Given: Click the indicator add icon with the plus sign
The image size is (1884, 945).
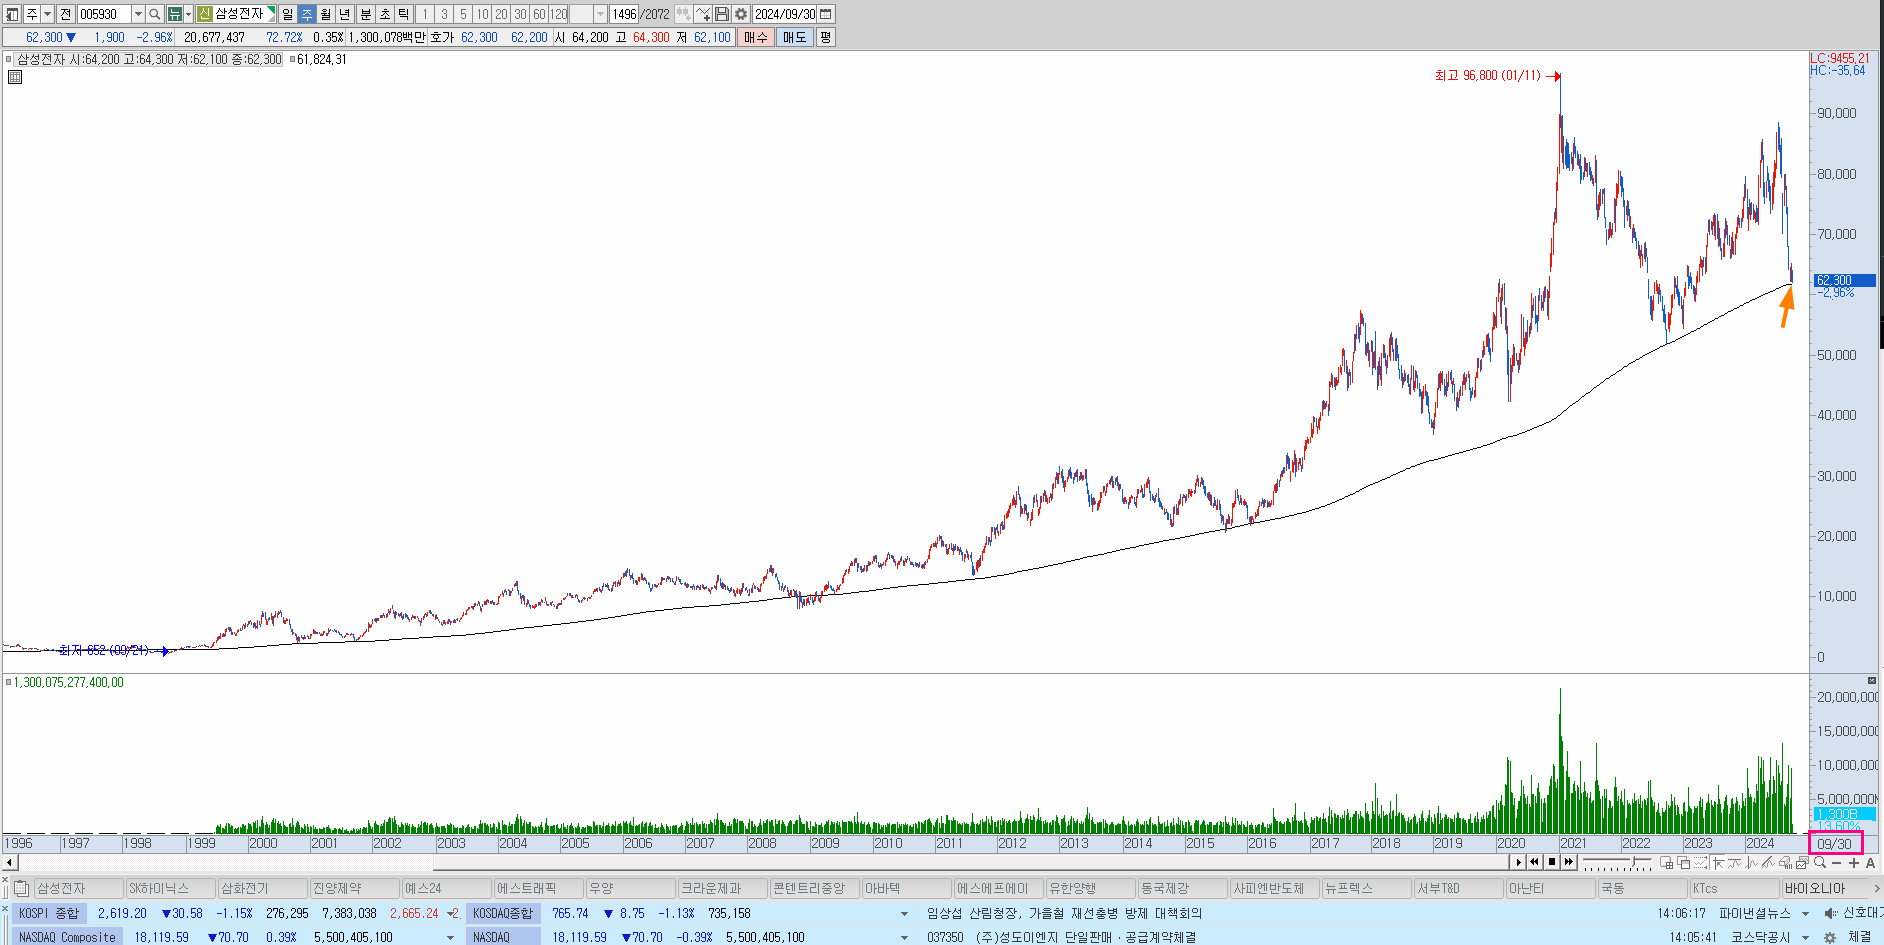Looking at the screenshot, I should tap(702, 14).
